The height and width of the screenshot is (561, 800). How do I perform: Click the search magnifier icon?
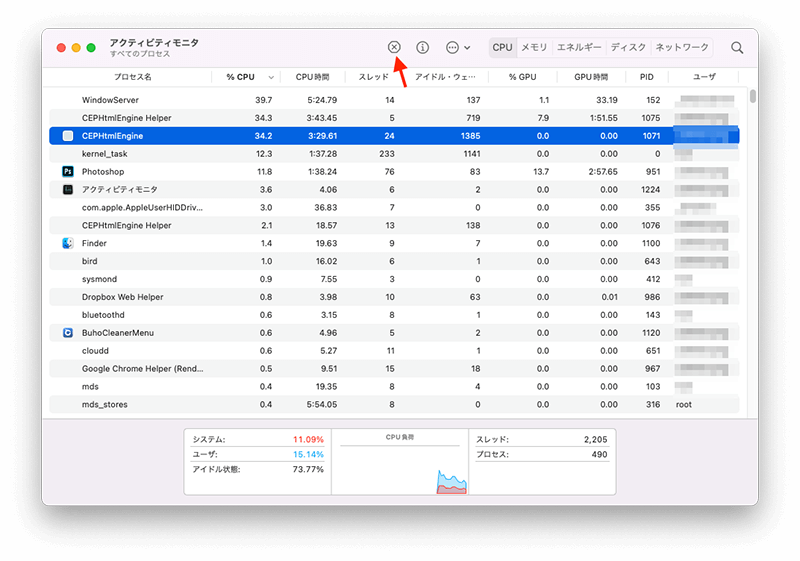[737, 47]
